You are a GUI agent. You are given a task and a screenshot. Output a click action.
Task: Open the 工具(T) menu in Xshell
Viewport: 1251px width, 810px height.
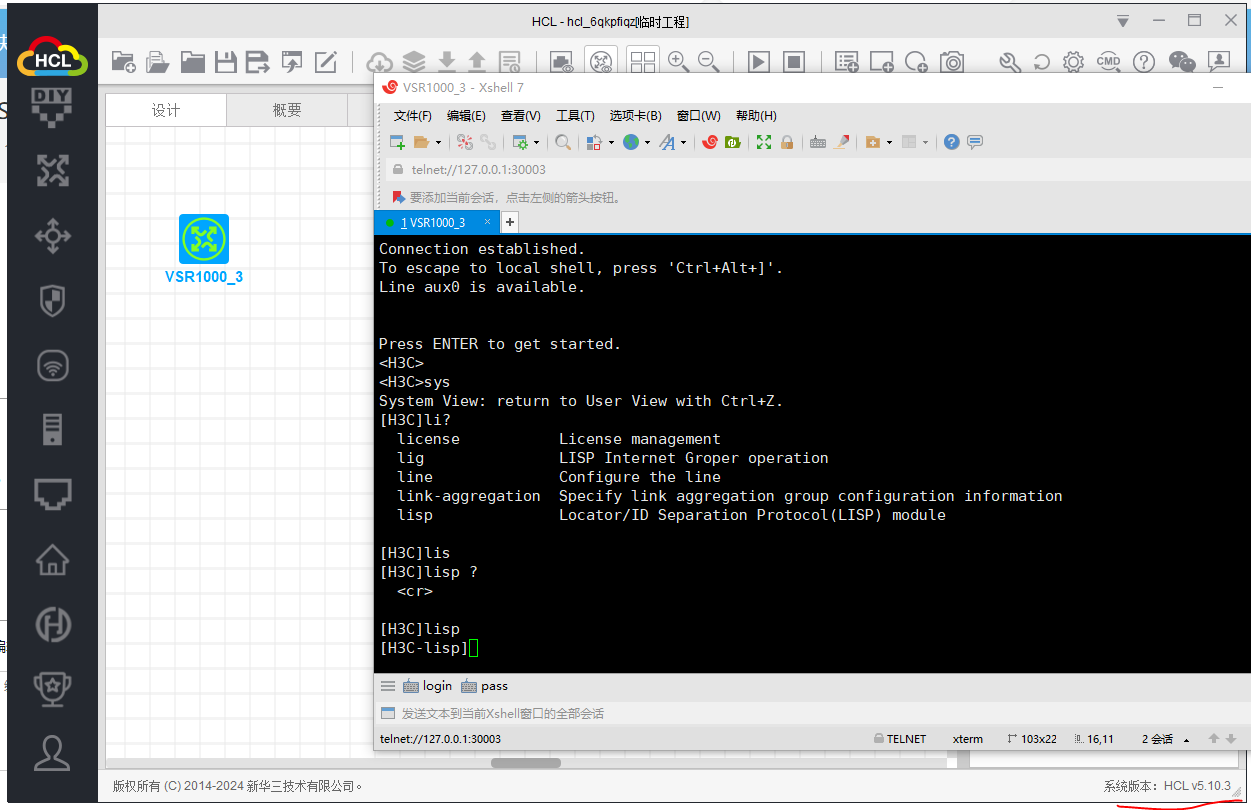575,116
